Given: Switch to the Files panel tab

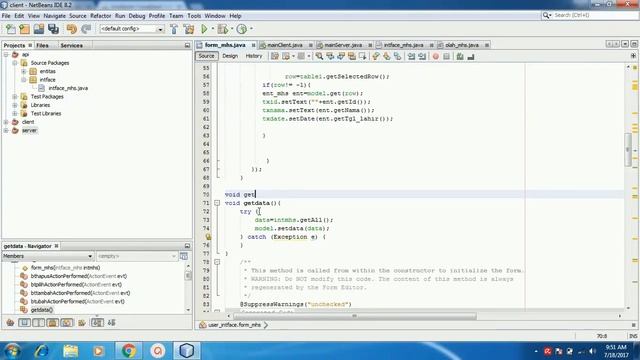Looking at the screenshot, I should pos(42,45).
